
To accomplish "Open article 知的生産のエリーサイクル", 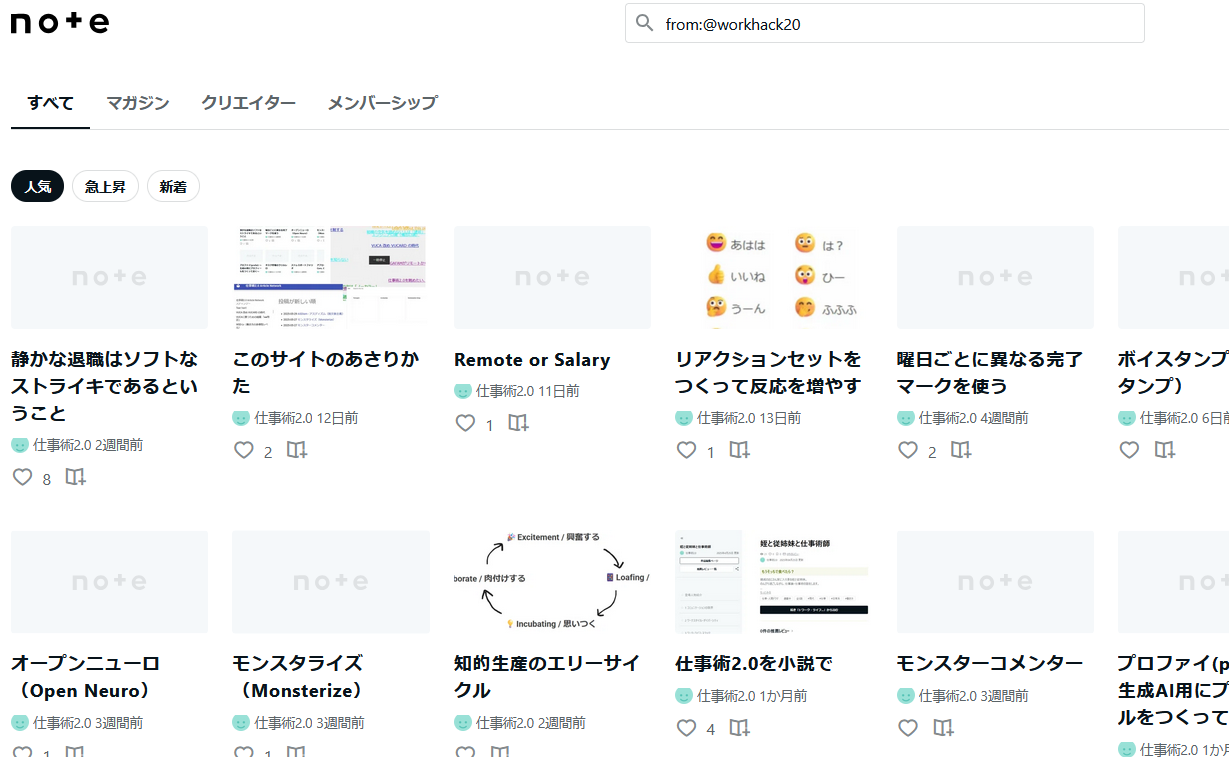I will coord(547,677).
